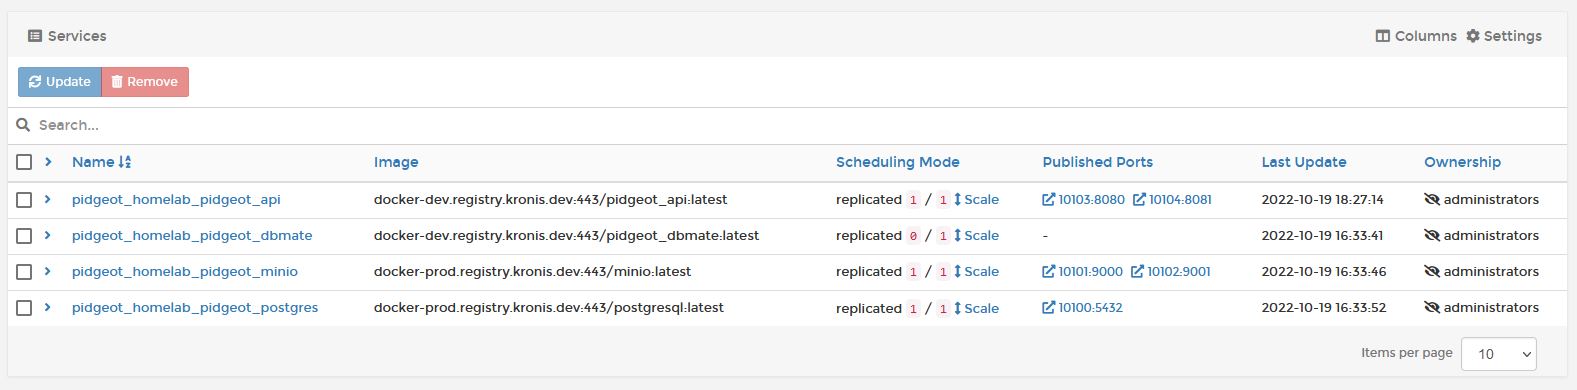
Task: Open Items per page dropdown
Action: [x=1498, y=354]
